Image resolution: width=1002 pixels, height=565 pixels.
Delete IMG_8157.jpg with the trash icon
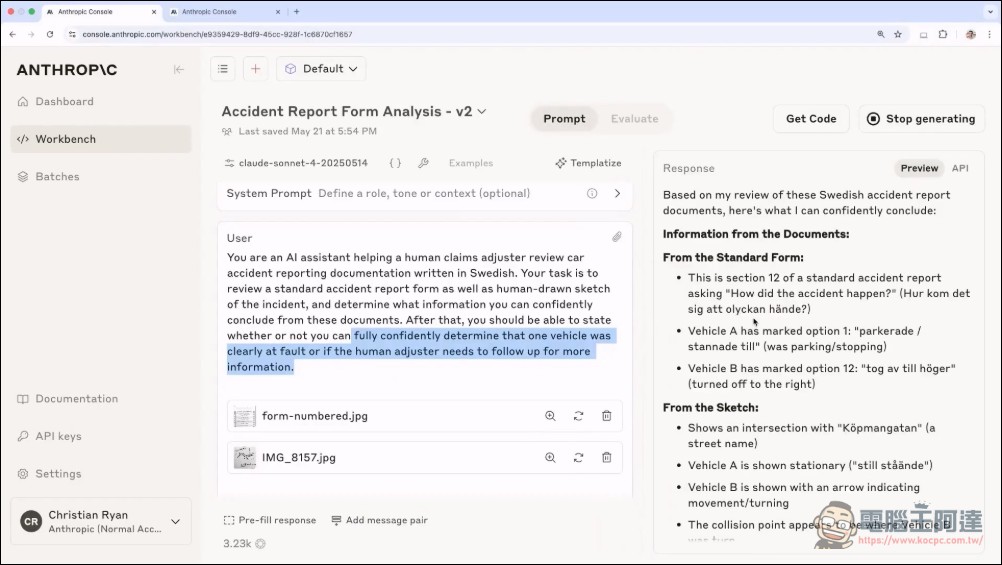[x=606, y=458]
